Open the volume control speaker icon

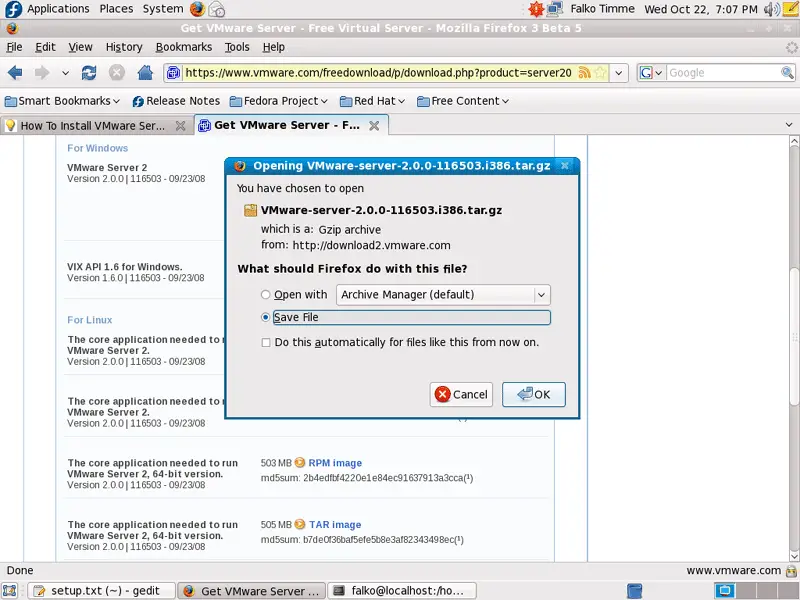(771, 9)
